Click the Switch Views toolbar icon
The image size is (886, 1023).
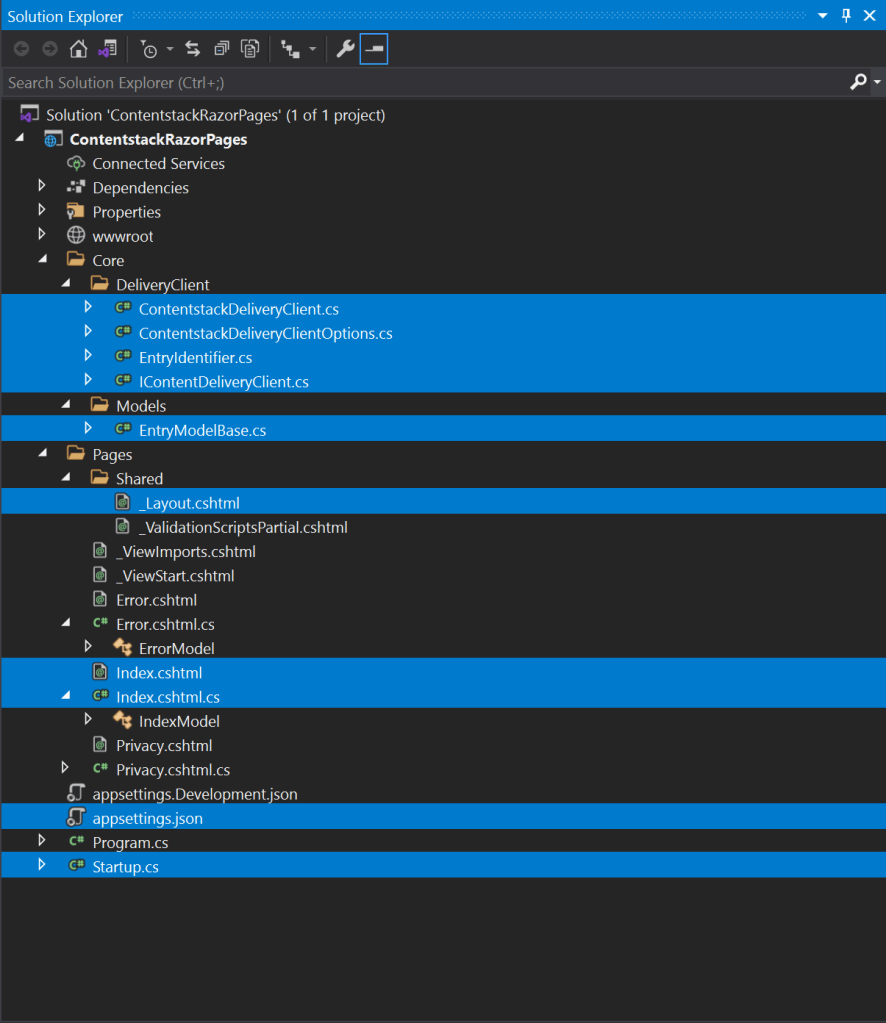pyautogui.click(x=106, y=49)
